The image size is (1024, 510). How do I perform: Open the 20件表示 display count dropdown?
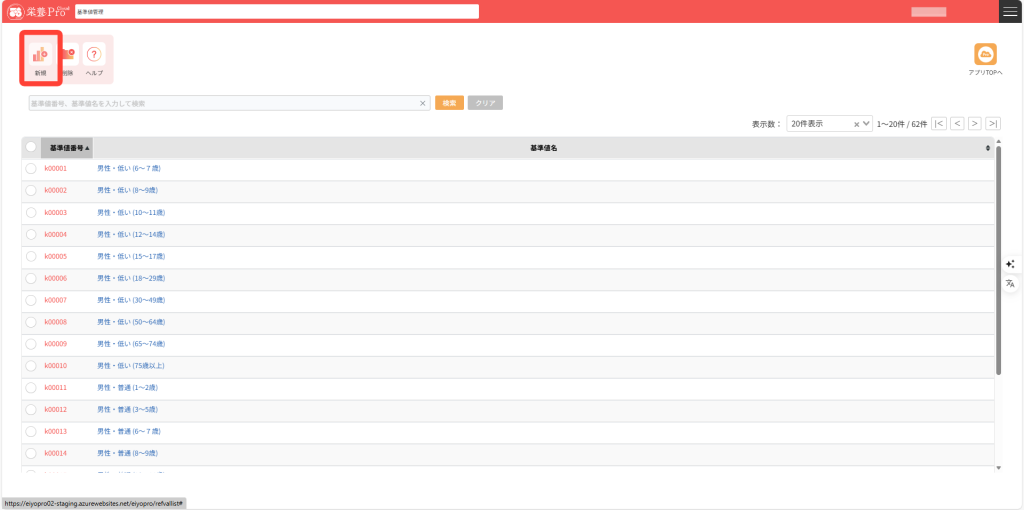[x=828, y=124]
